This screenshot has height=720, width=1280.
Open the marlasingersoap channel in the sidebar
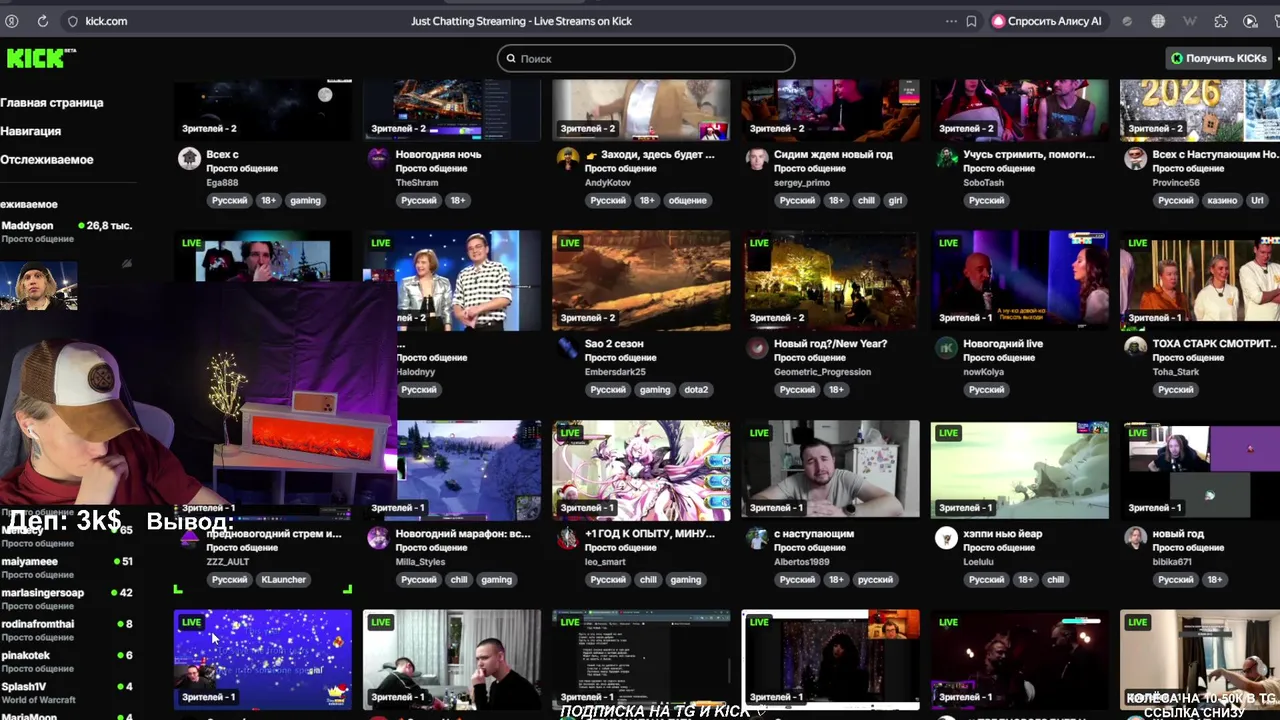[x=68, y=598]
